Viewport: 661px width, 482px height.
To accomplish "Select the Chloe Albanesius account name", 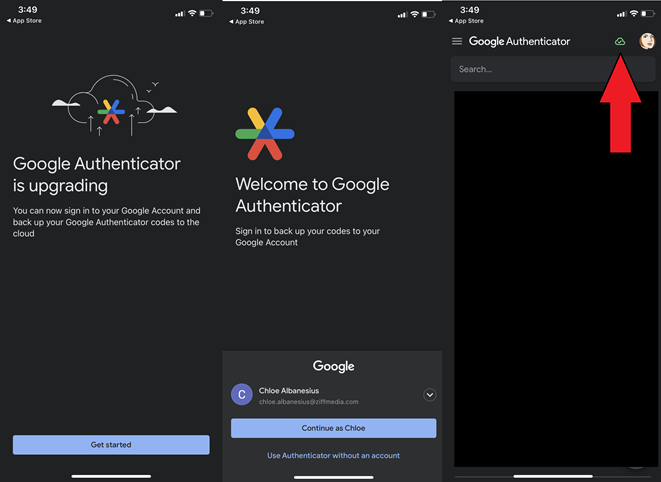I will pyautogui.click(x=289, y=390).
